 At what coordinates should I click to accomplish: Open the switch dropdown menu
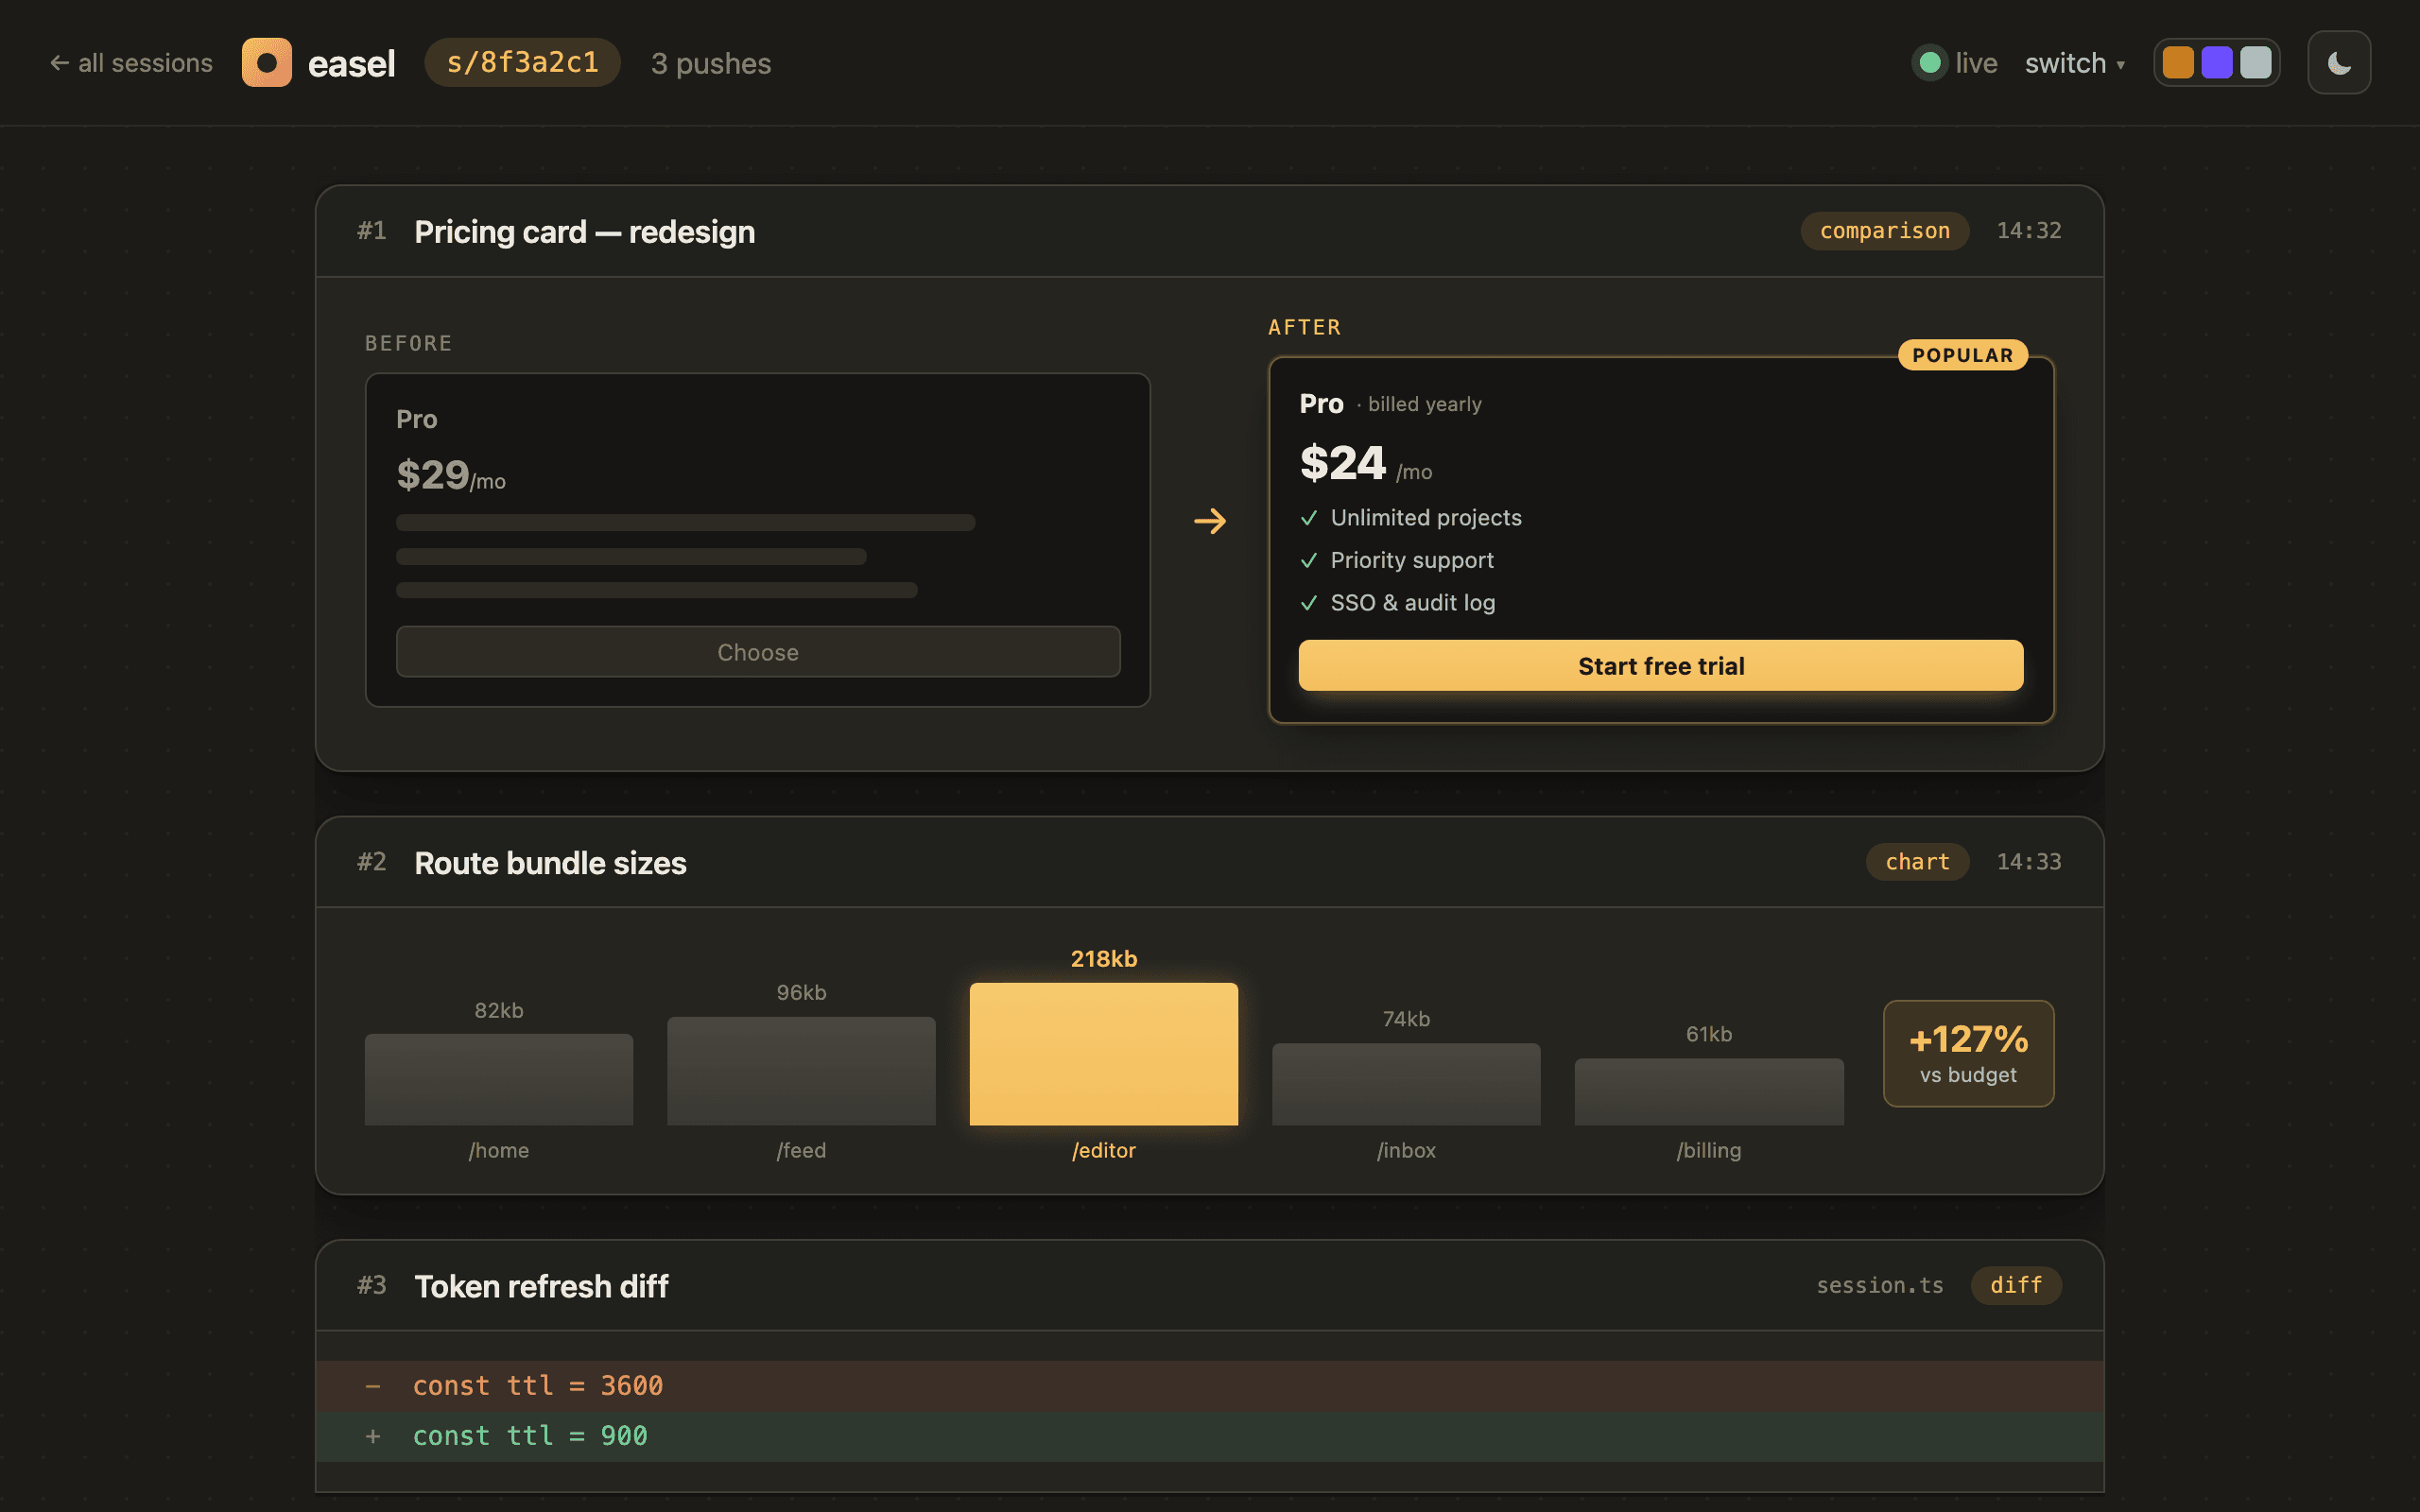pyautogui.click(x=2074, y=63)
